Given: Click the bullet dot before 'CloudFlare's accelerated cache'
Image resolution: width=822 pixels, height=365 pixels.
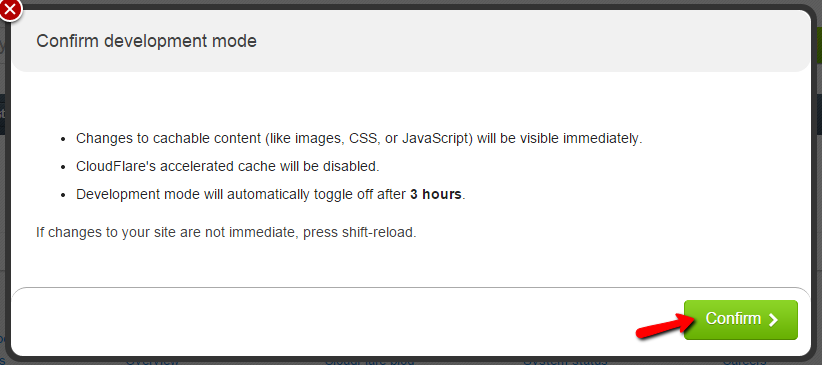Looking at the screenshot, I should 63,168.
